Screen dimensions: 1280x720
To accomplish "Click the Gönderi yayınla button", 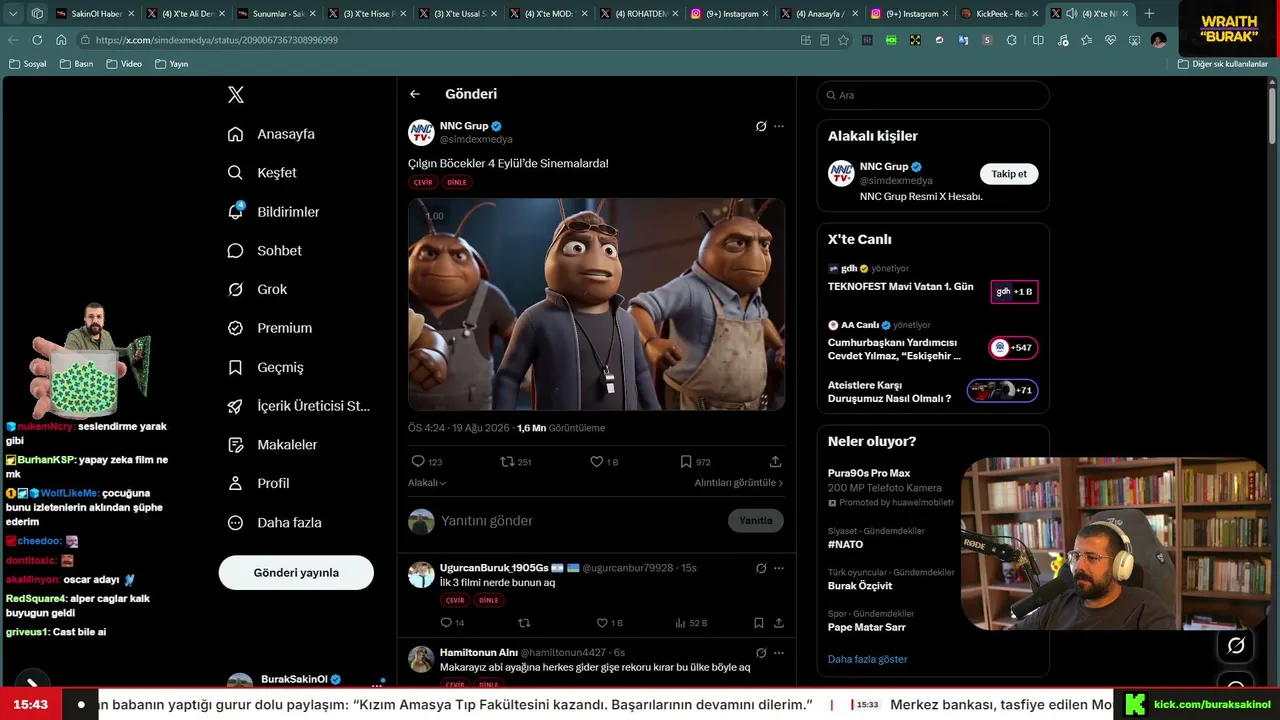I will (296, 573).
